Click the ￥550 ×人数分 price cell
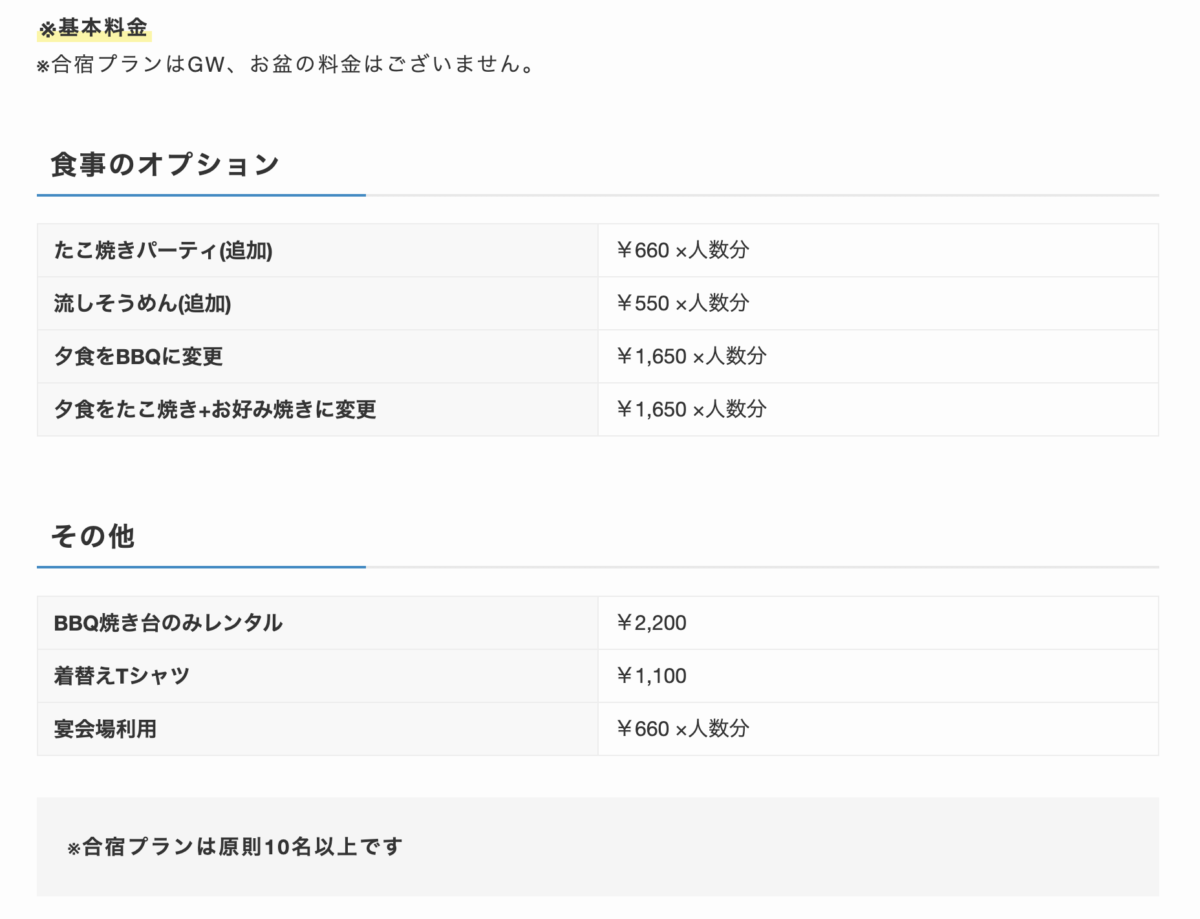The width and height of the screenshot is (1200, 919). point(682,304)
